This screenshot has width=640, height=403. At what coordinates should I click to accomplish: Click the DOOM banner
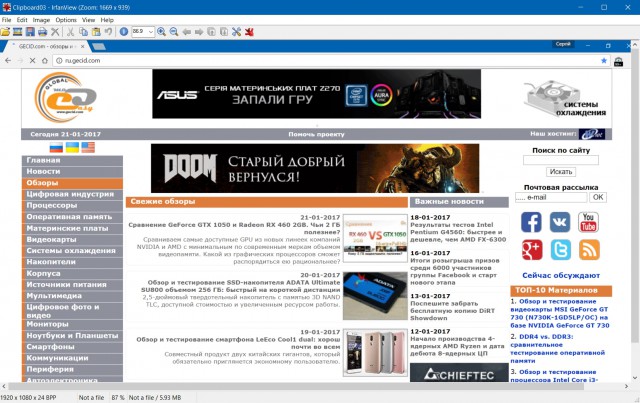pos(315,168)
